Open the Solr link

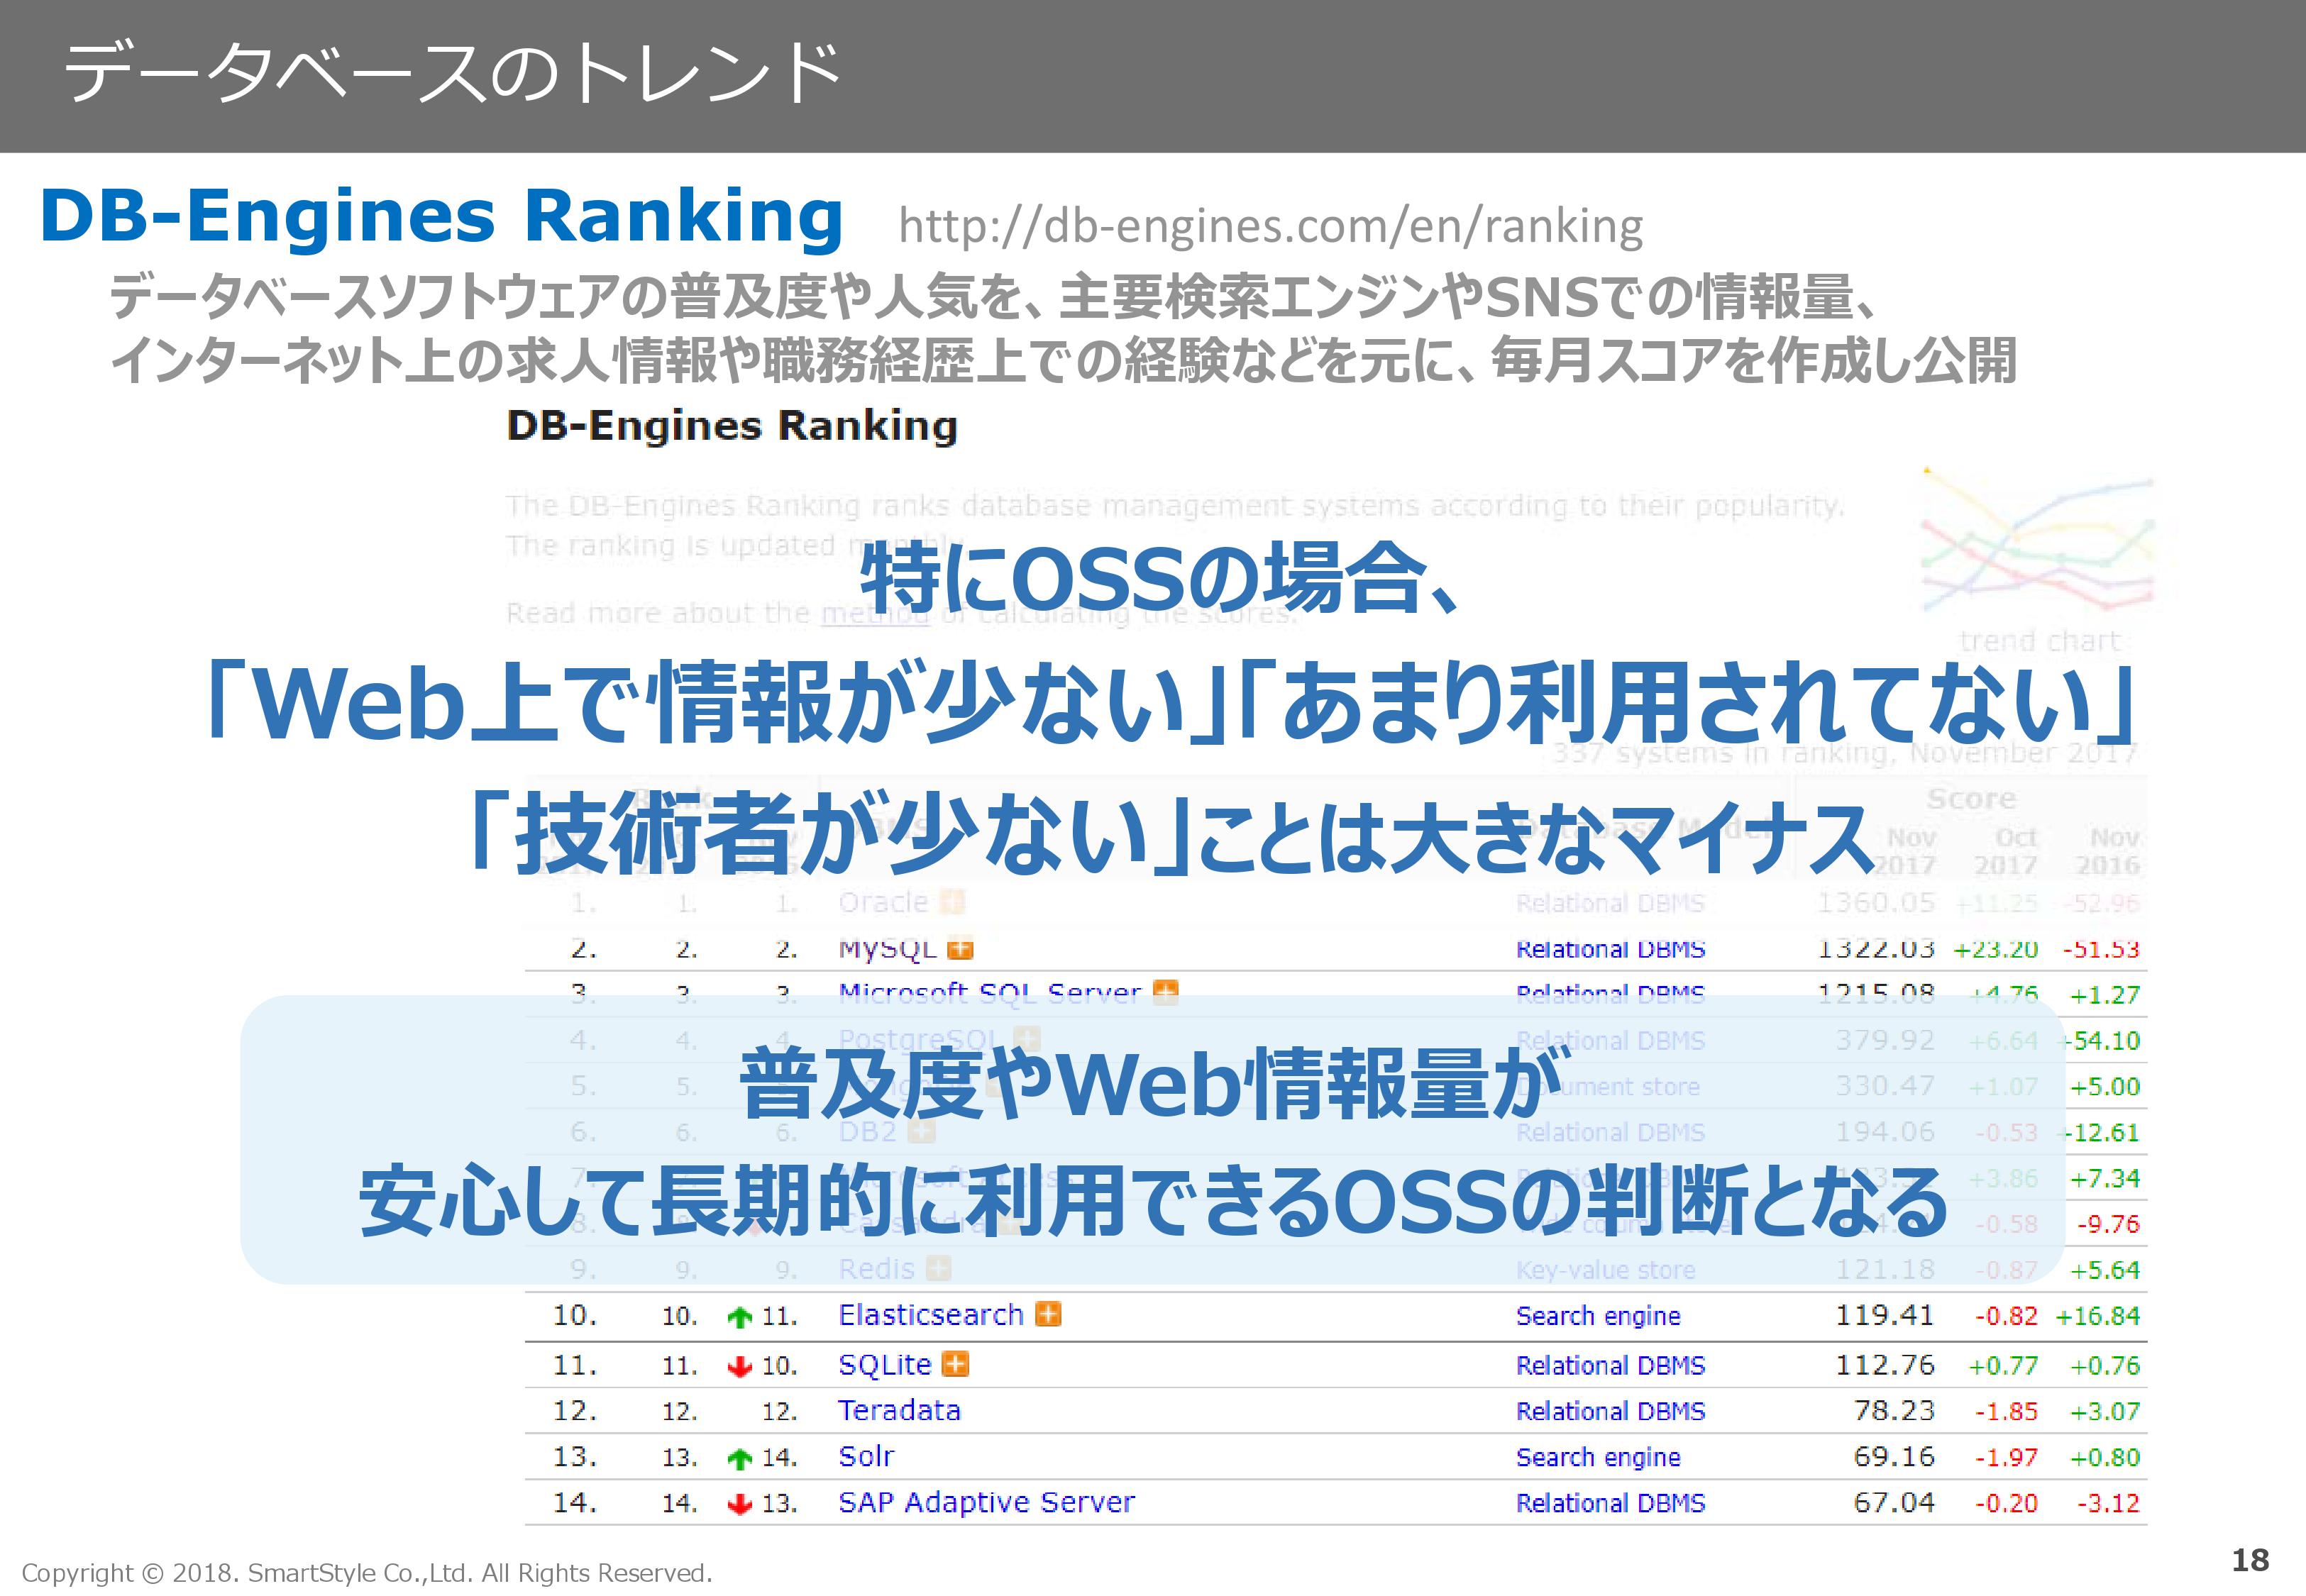(866, 1457)
